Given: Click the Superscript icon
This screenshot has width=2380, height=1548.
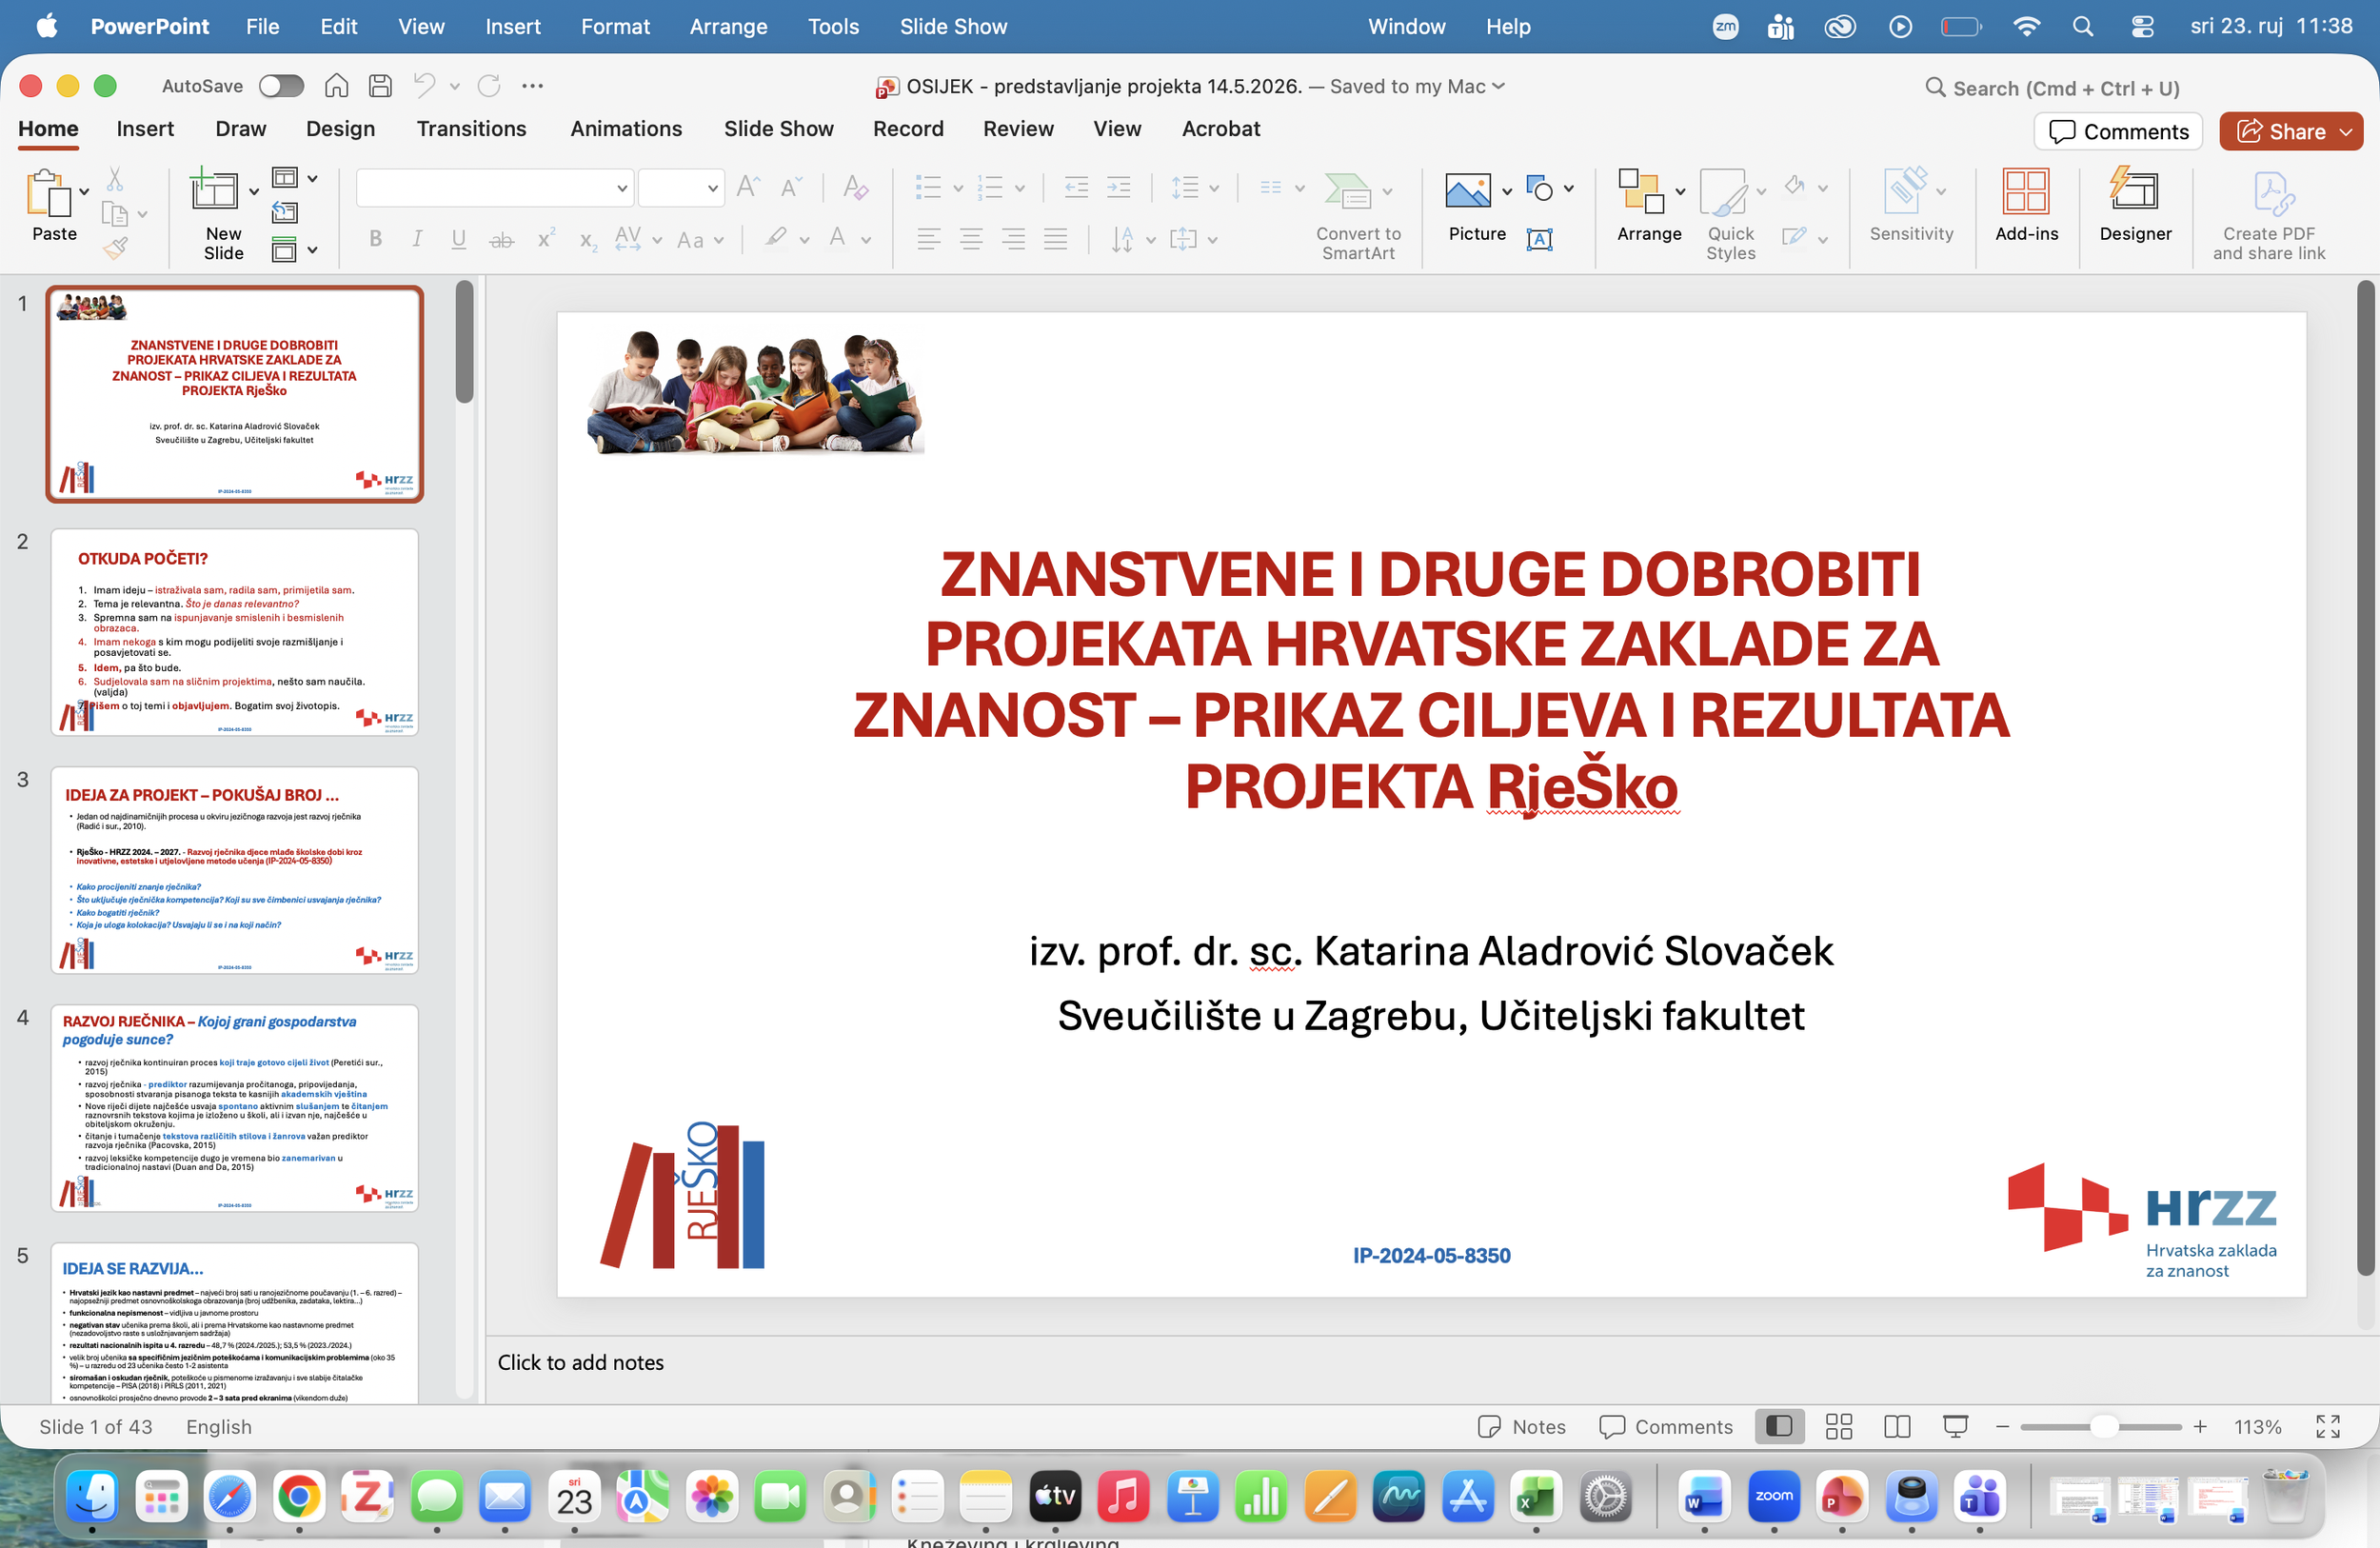Looking at the screenshot, I should click(545, 239).
